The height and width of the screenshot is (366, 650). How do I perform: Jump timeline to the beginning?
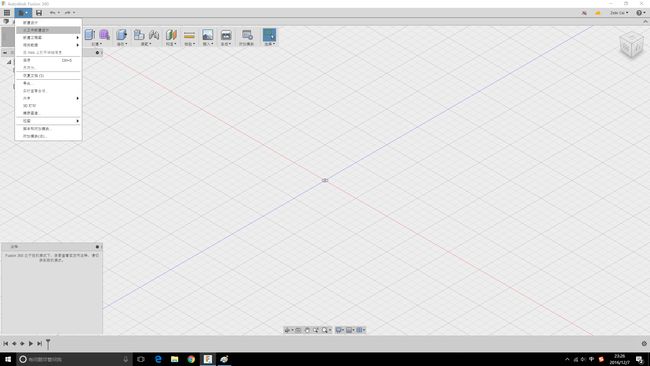point(5,344)
